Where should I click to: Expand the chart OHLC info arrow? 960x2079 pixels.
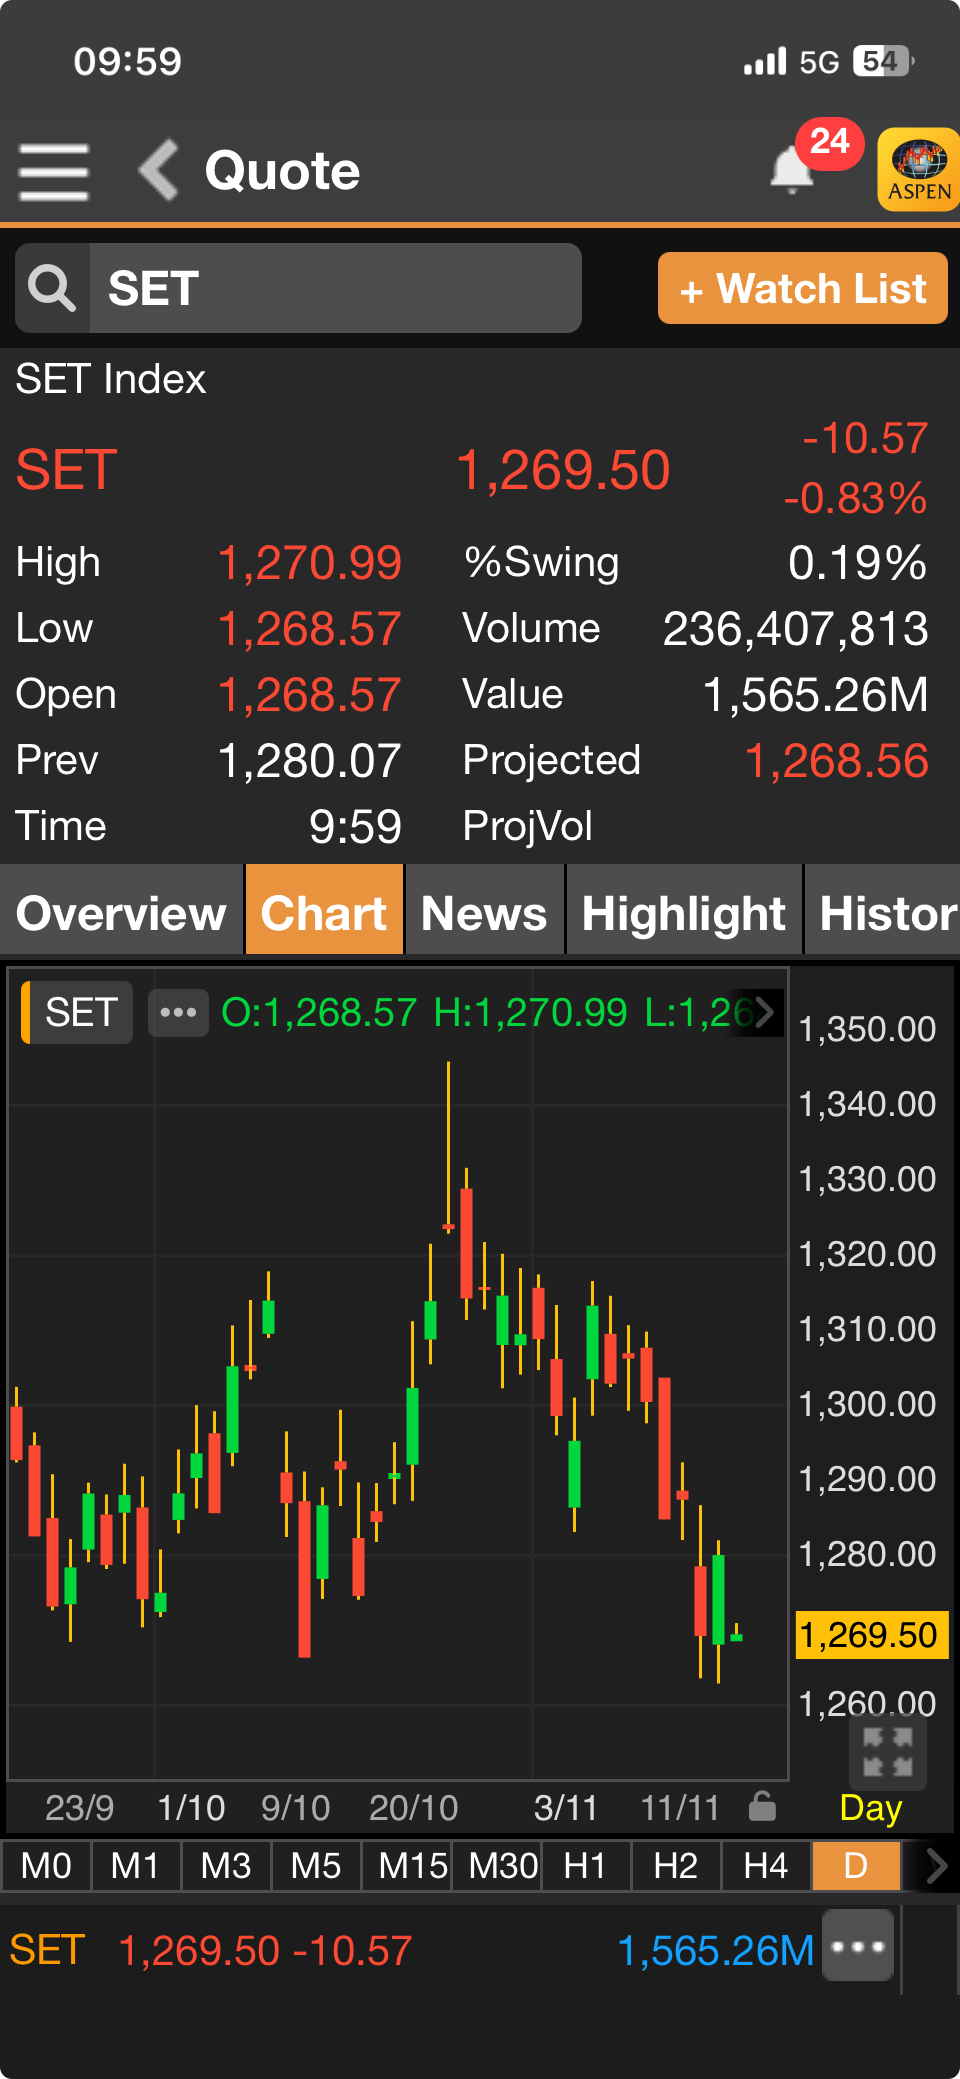(765, 1012)
